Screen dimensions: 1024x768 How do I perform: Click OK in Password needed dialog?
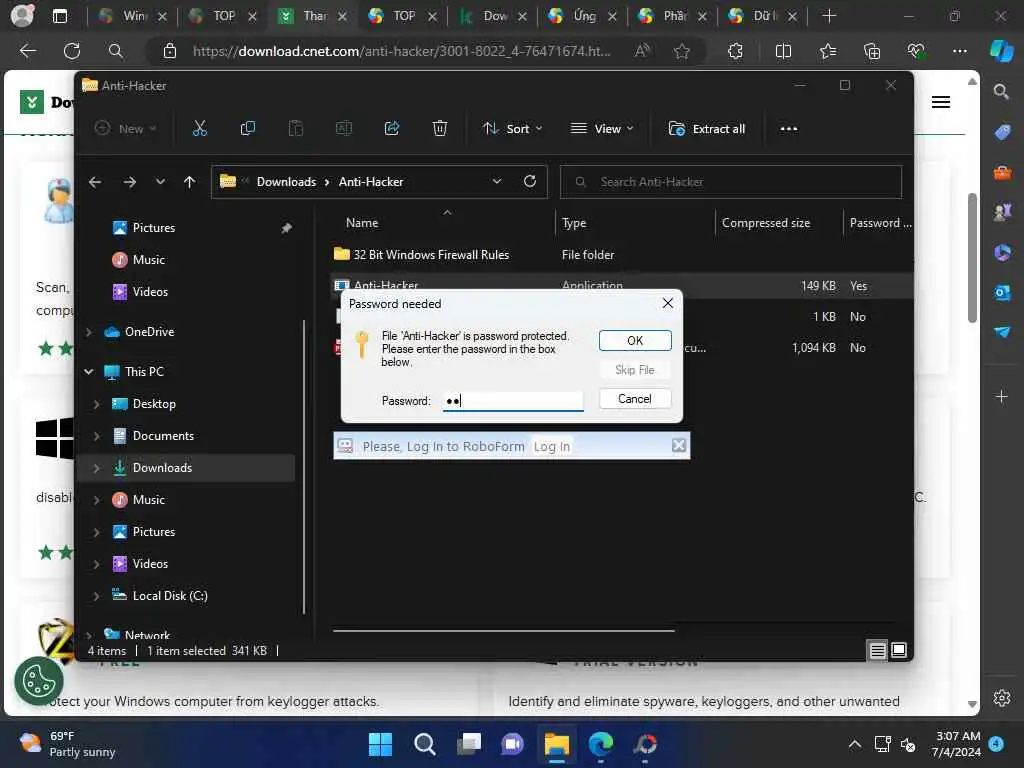635,340
